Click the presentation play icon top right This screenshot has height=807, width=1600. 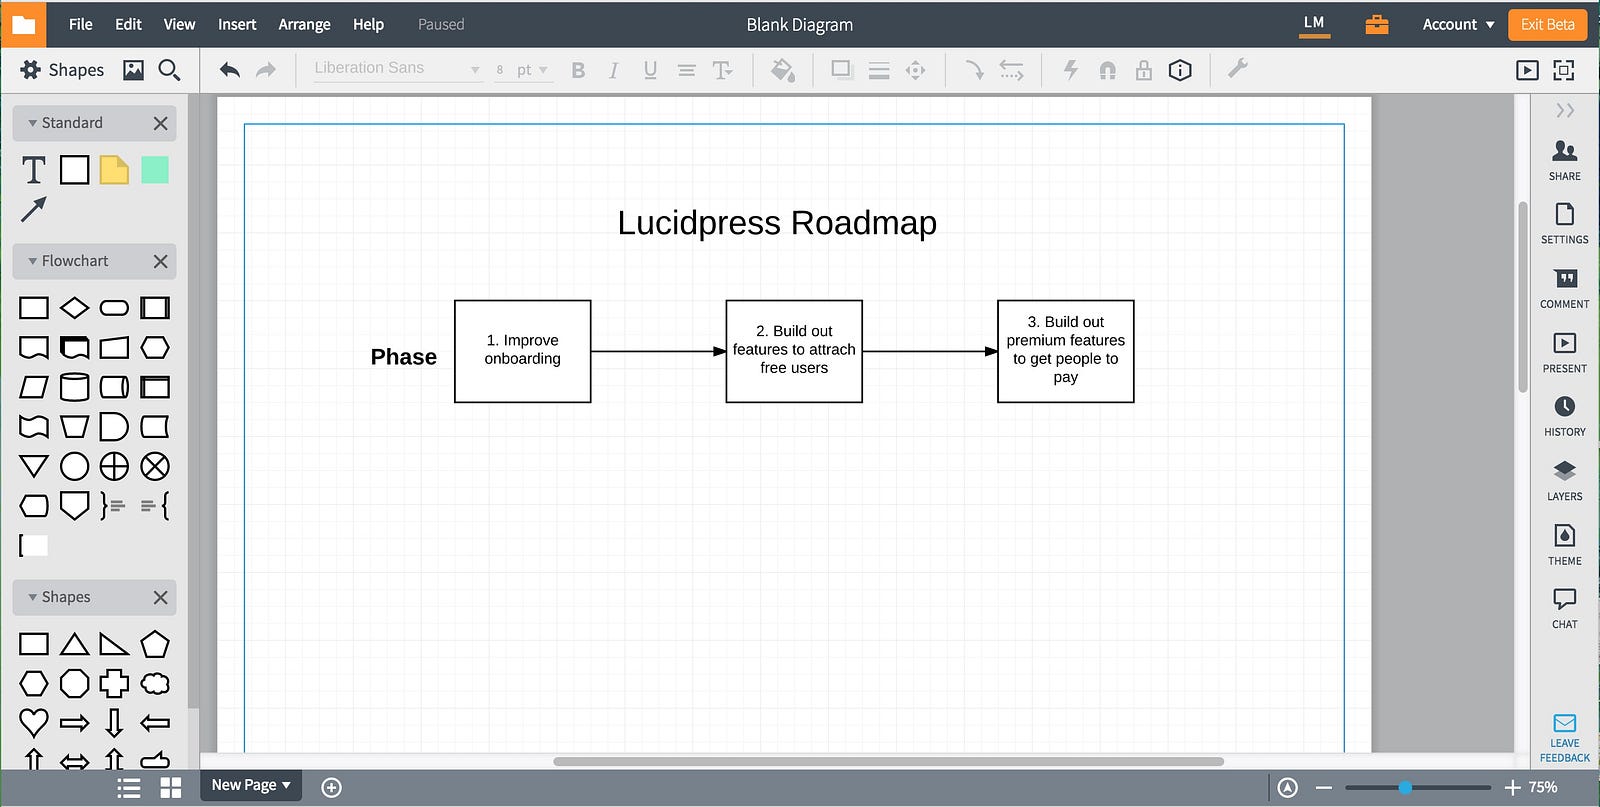[x=1527, y=70]
